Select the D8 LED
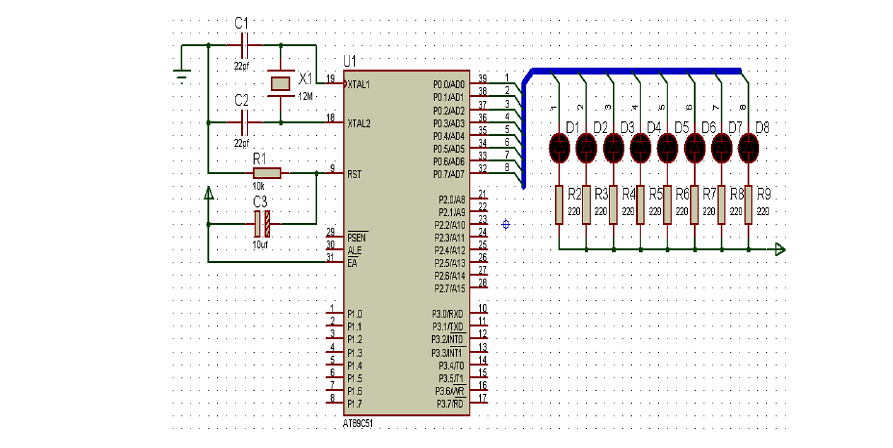The width and height of the screenshot is (893, 448). (x=749, y=148)
